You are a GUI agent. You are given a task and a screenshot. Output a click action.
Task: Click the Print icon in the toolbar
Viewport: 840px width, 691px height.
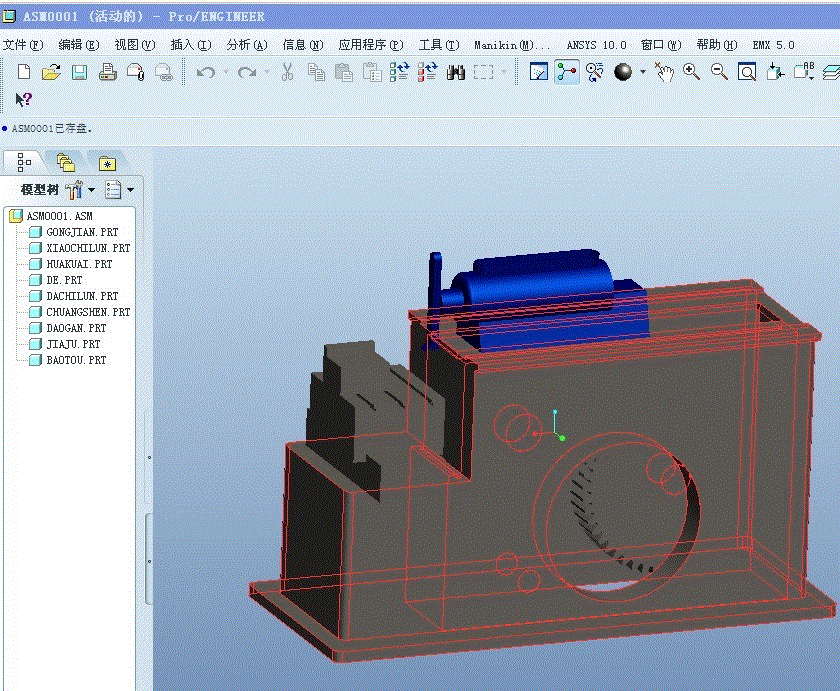click(x=107, y=72)
